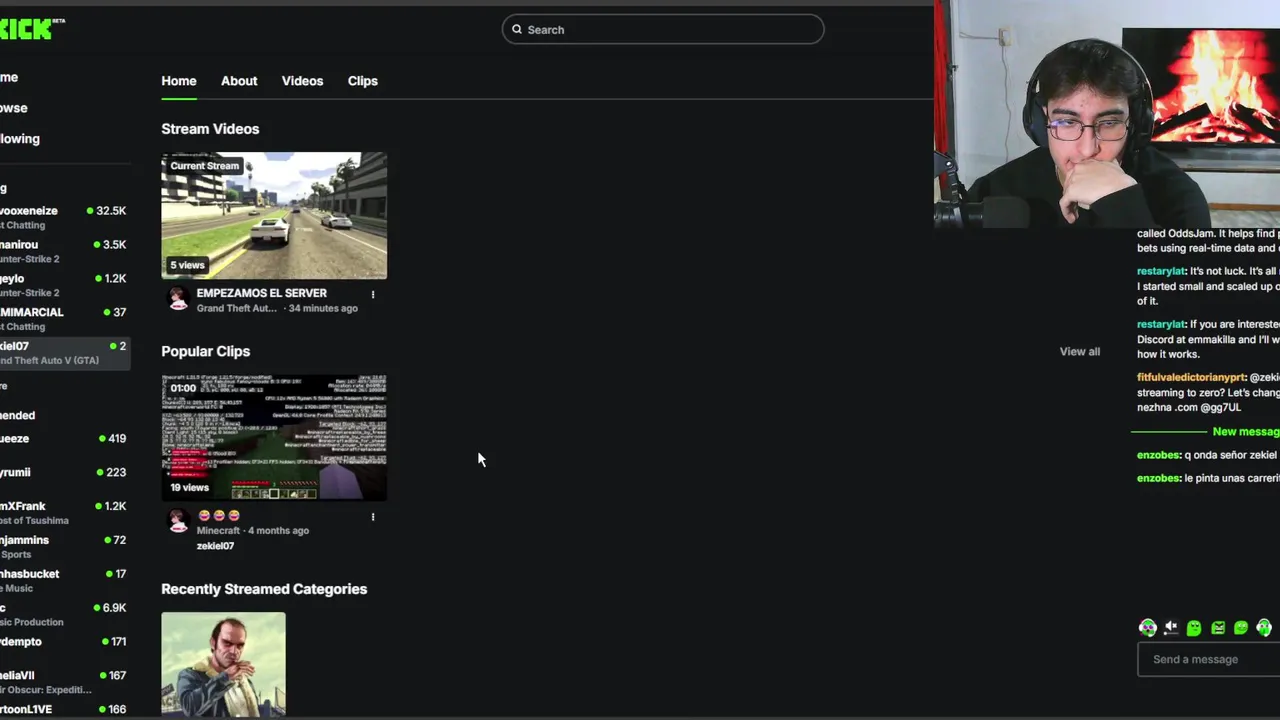Open the Ghost of Tsushima channel in the sidebar
This screenshot has height=720, width=1280.
[64, 512]
